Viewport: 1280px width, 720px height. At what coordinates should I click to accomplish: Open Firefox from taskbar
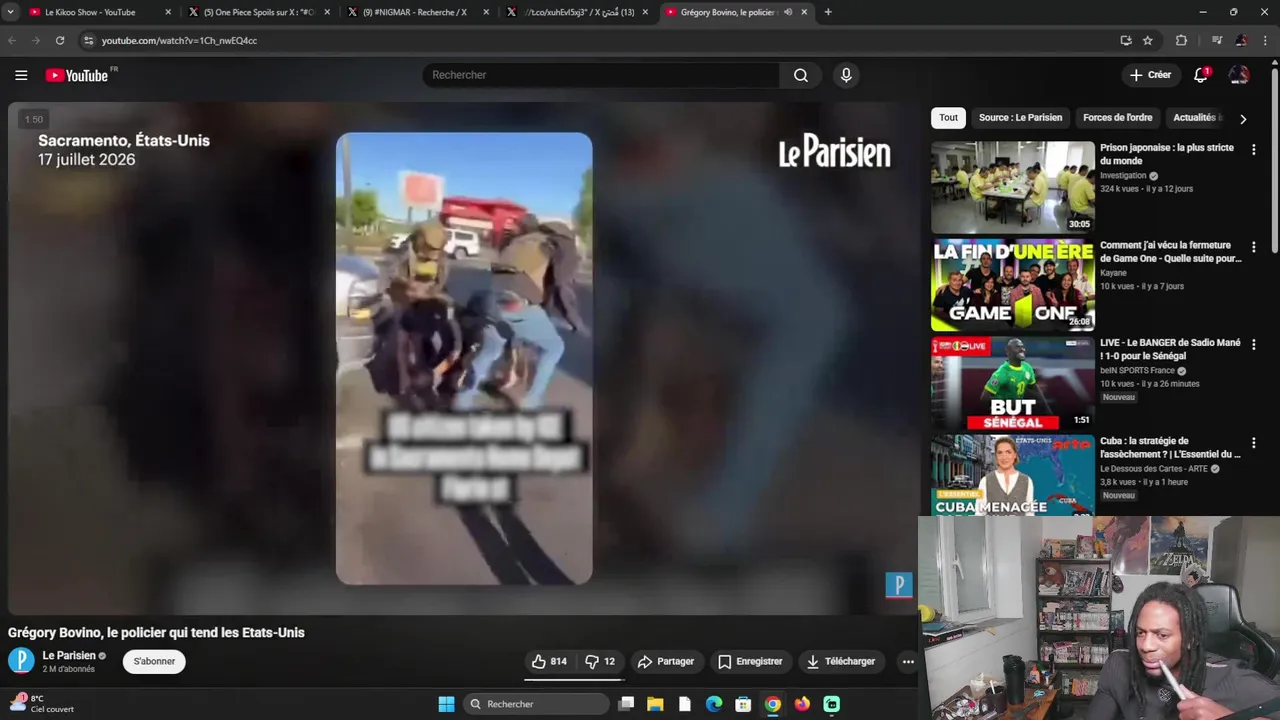(x=802, y=704)
